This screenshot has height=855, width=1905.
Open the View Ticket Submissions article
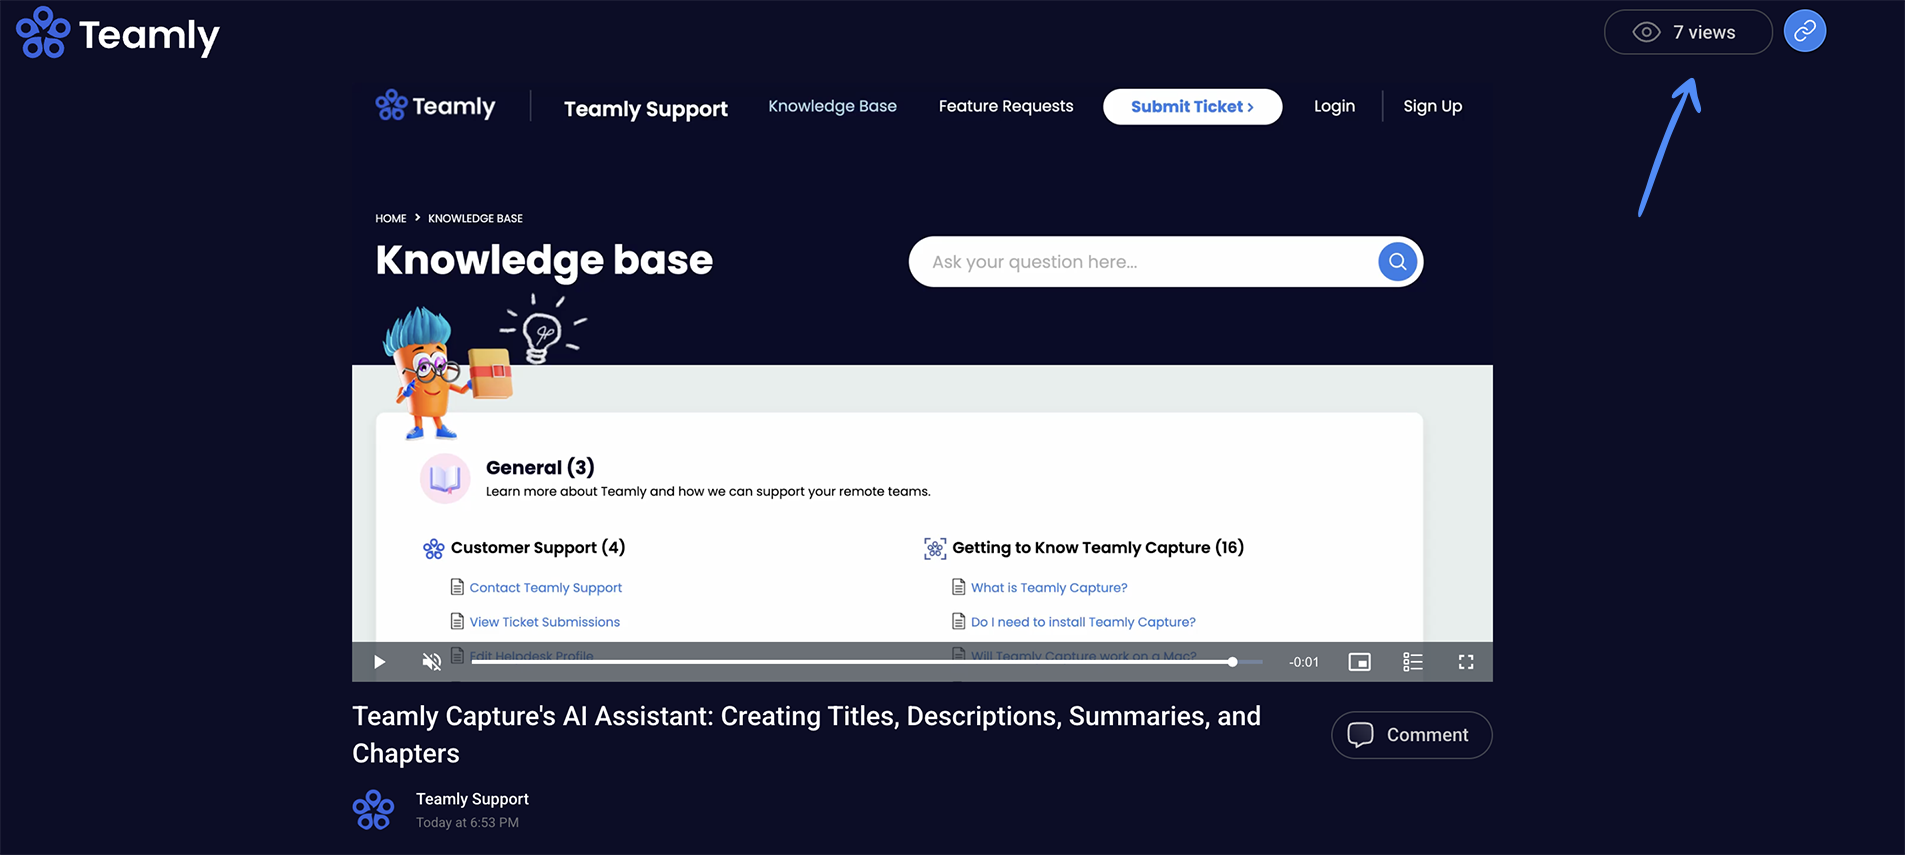(545, 622)
